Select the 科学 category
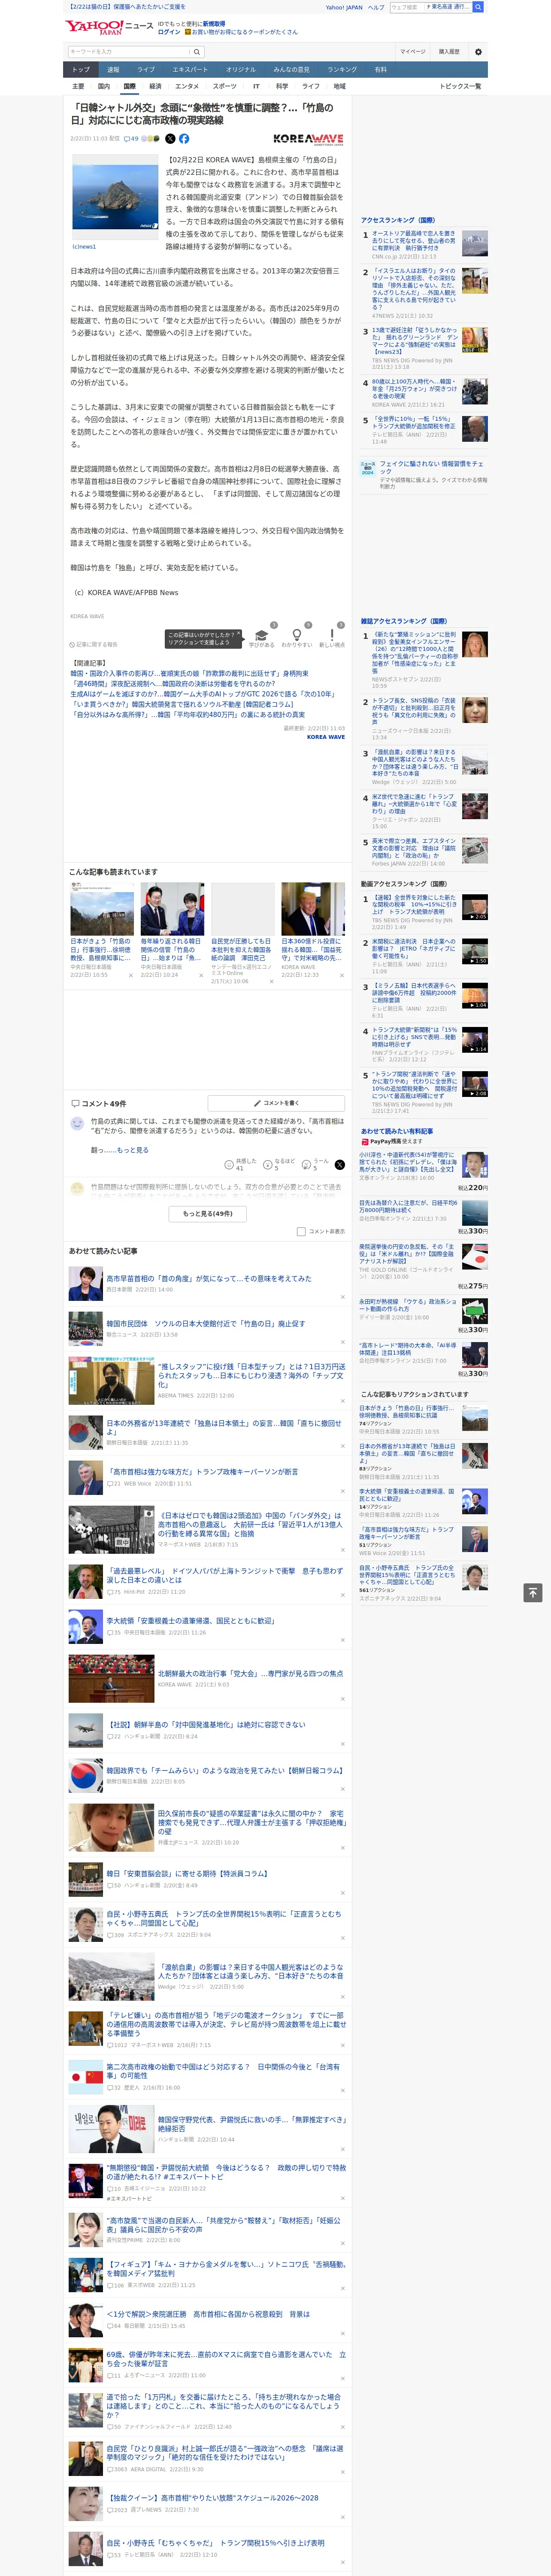551x2576 pixels. pyautogui.click(x=282, y=86)
